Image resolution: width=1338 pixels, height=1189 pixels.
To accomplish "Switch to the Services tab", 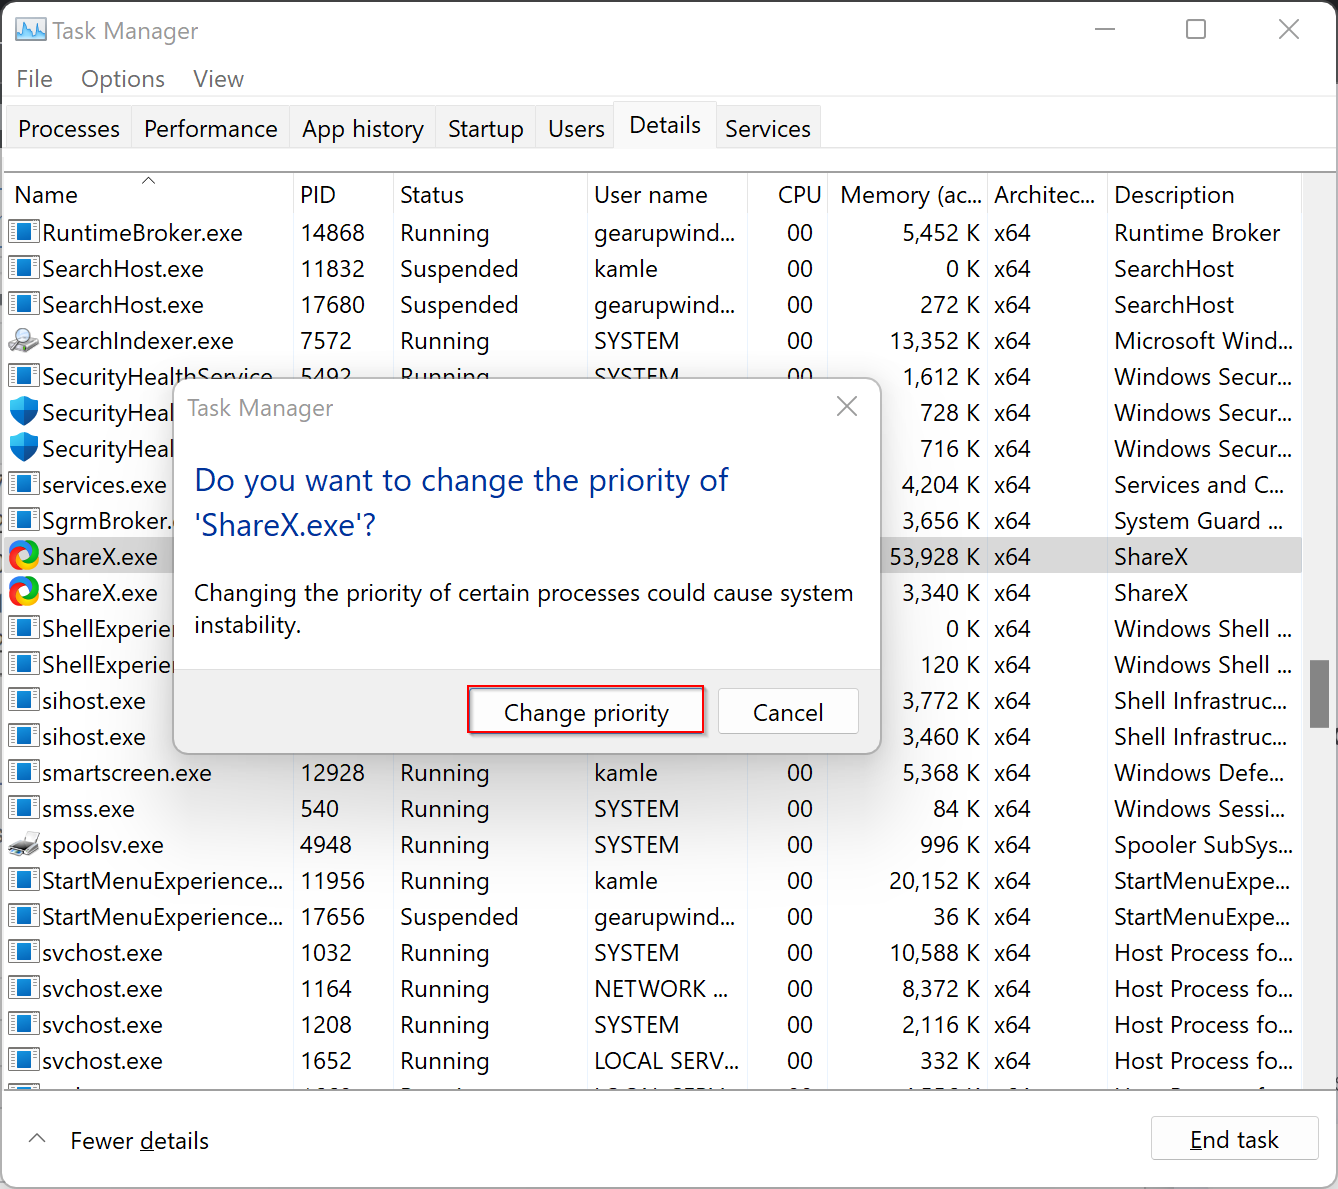I will pyautogui.click(x=768, y=128).
